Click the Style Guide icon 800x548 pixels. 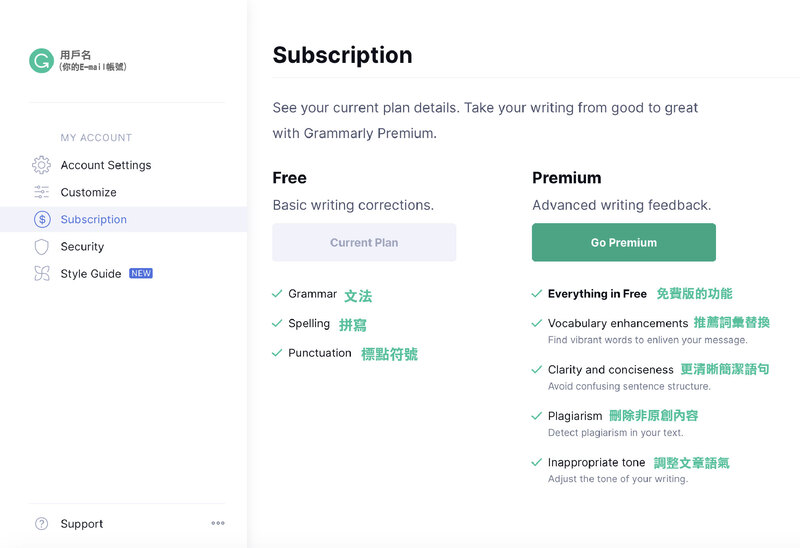pyautogui.click(x=41, y=273)
